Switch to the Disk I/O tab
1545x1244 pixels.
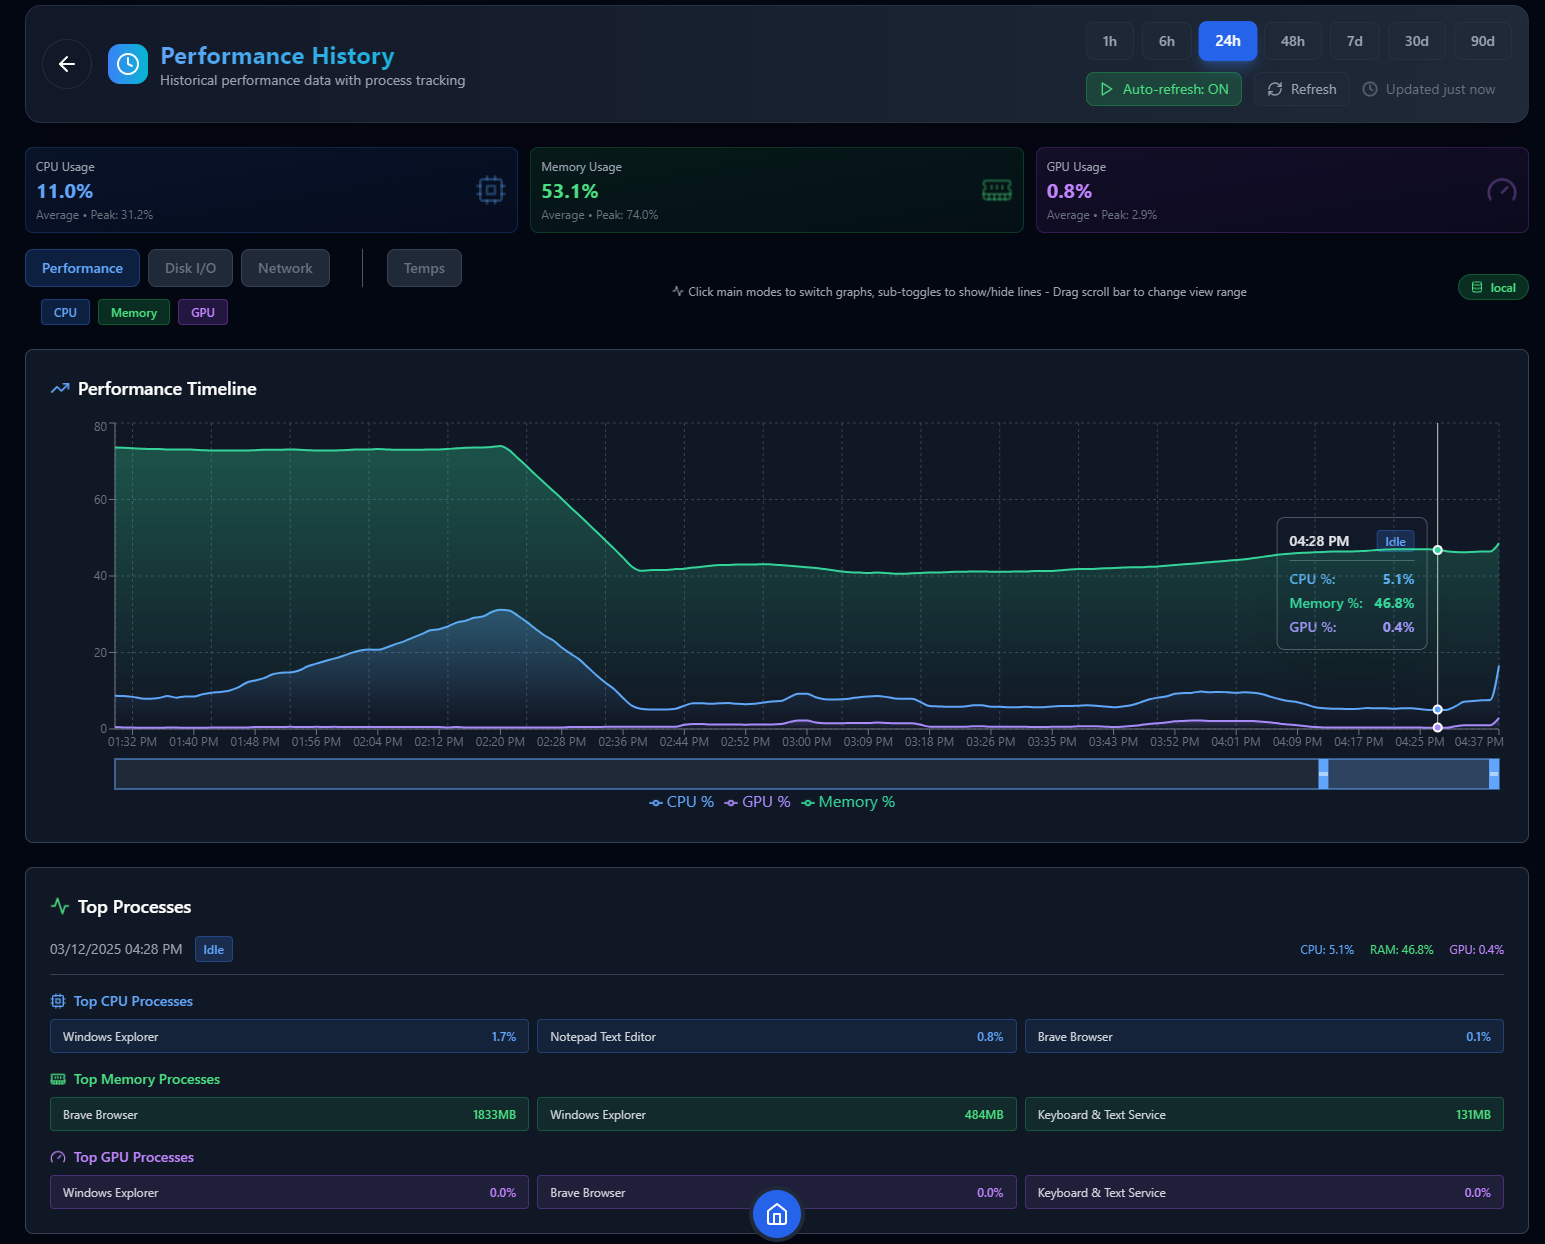point(189,268)
